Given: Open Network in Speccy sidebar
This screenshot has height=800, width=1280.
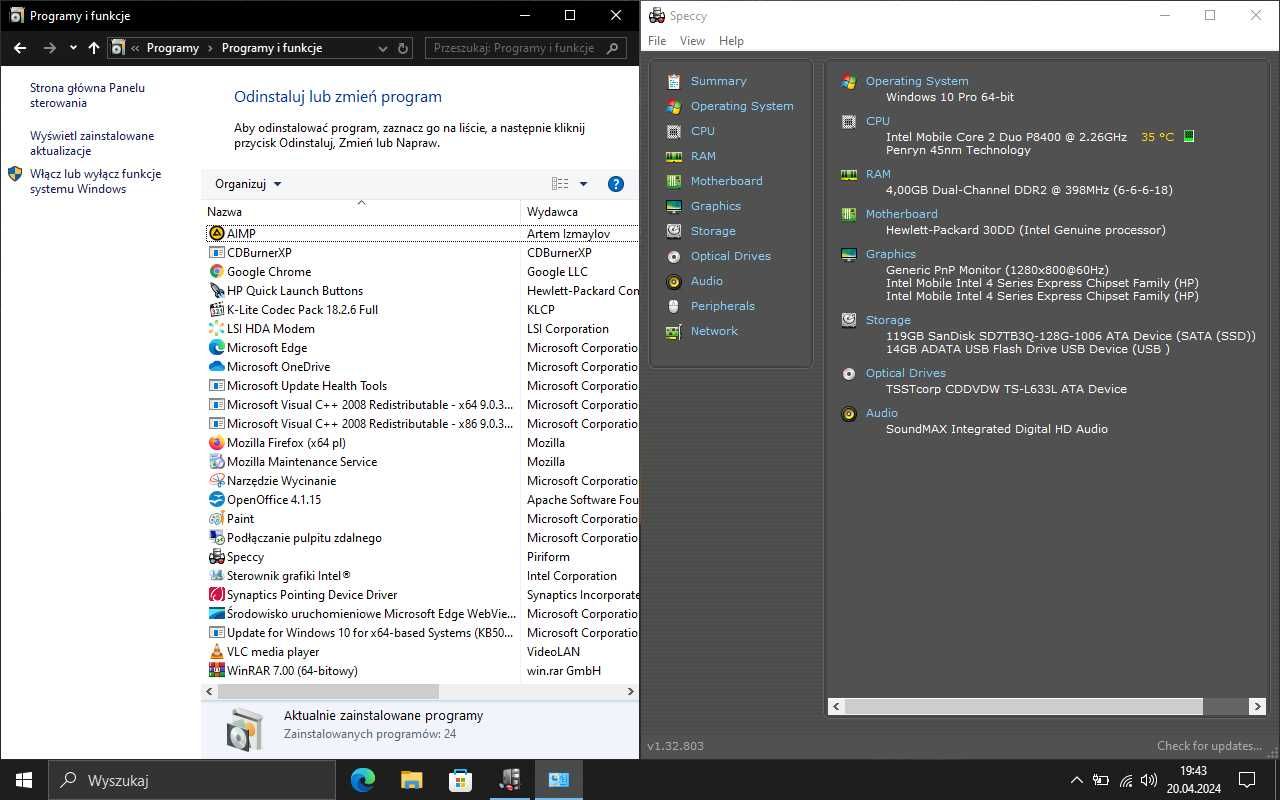Looking at the screenshot, I should click(x=714, y=331).
